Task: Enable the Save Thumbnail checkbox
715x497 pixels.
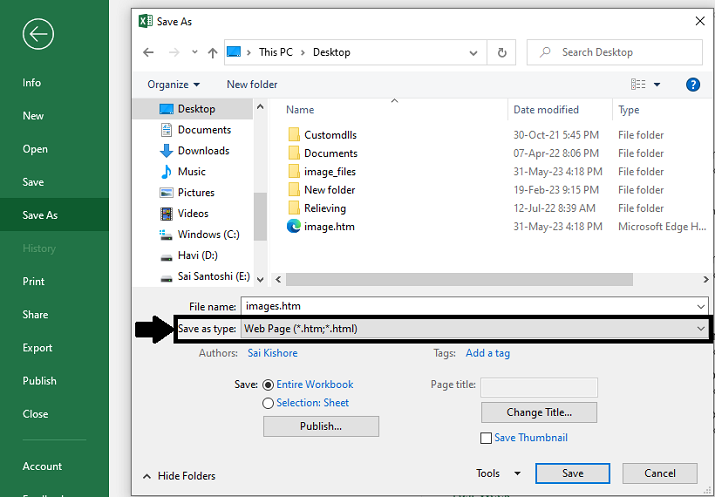Action: 486,438
